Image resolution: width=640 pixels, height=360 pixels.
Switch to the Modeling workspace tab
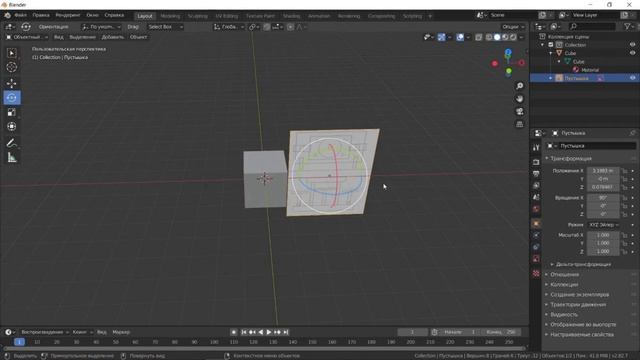pos(170,16)
